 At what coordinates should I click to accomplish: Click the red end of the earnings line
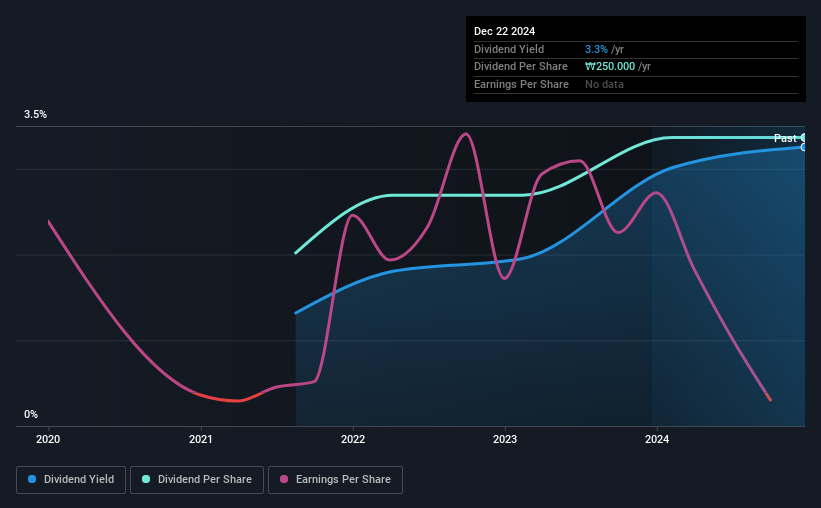768,397
